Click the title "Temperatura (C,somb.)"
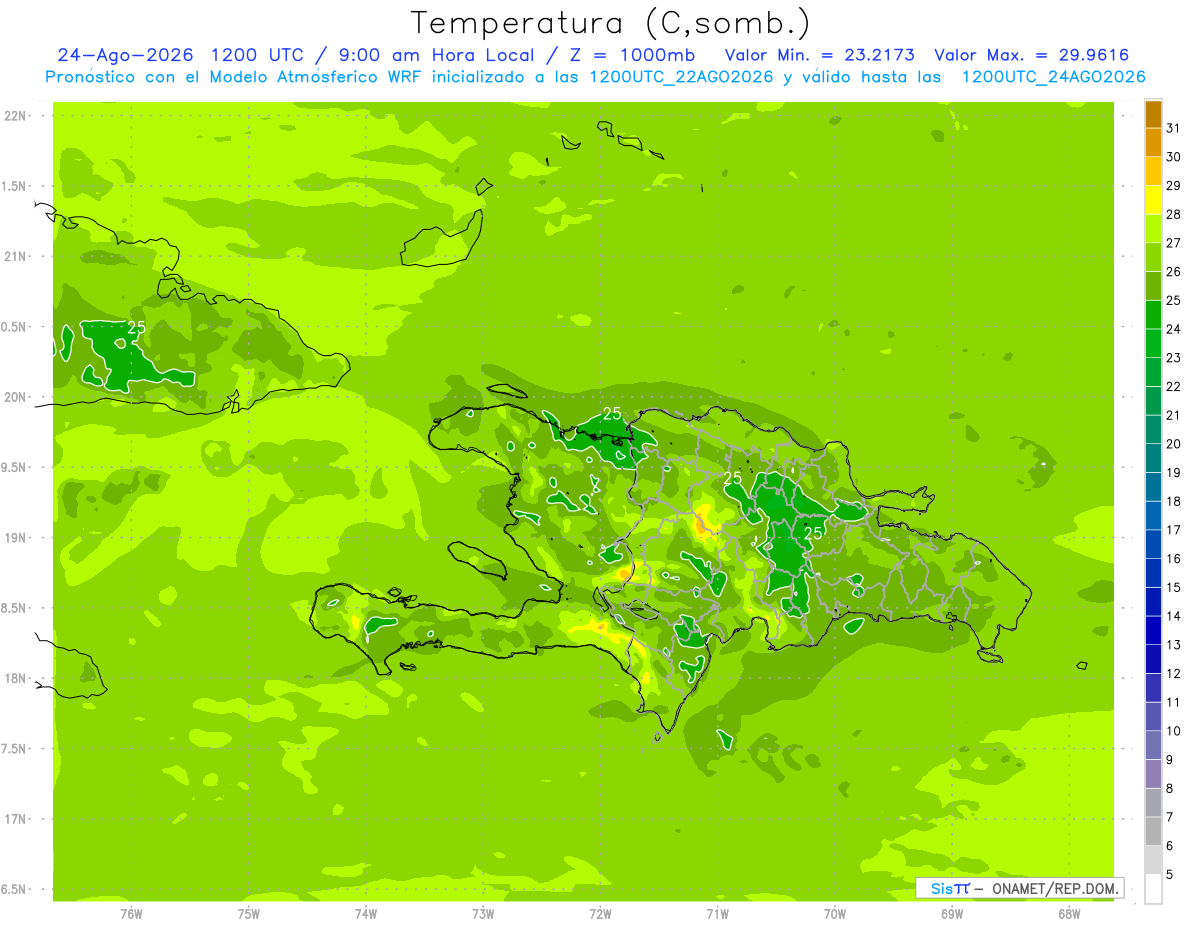Viewport: 1200px width, 927px height. click(611, 23)
